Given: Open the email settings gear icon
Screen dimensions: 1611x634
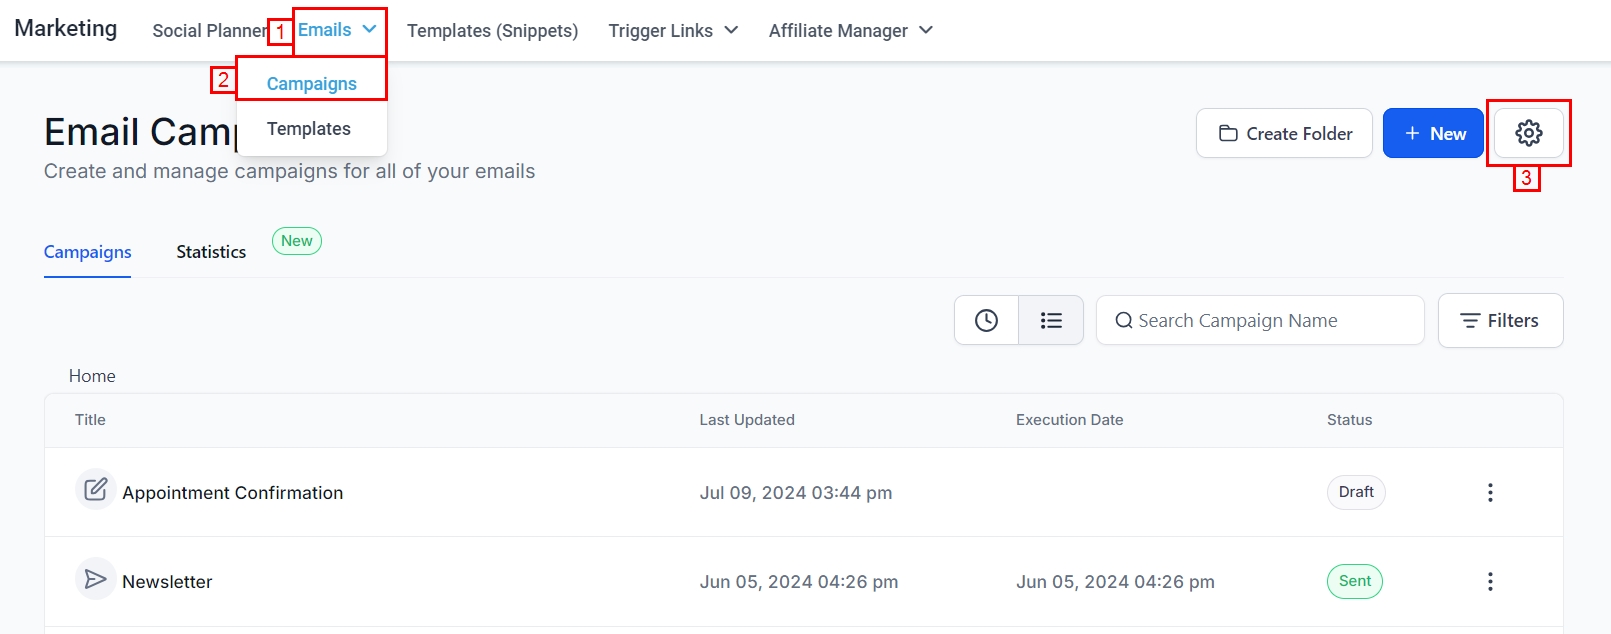Looking at the screenshot, I should coord(1528,133).
